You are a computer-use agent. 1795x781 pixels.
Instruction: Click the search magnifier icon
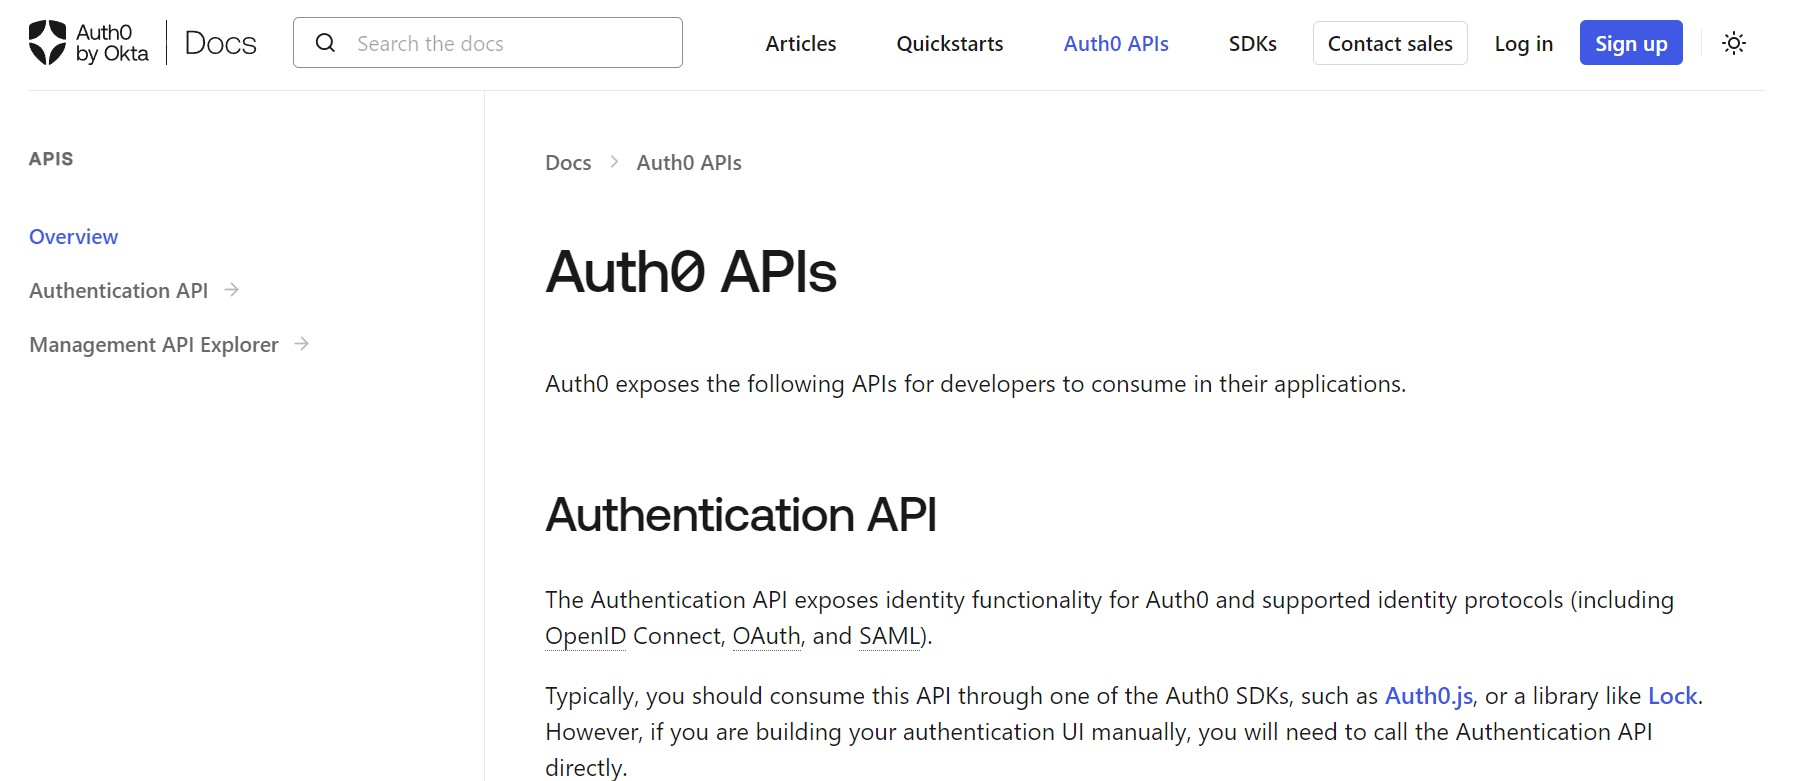tap(325, 43)
